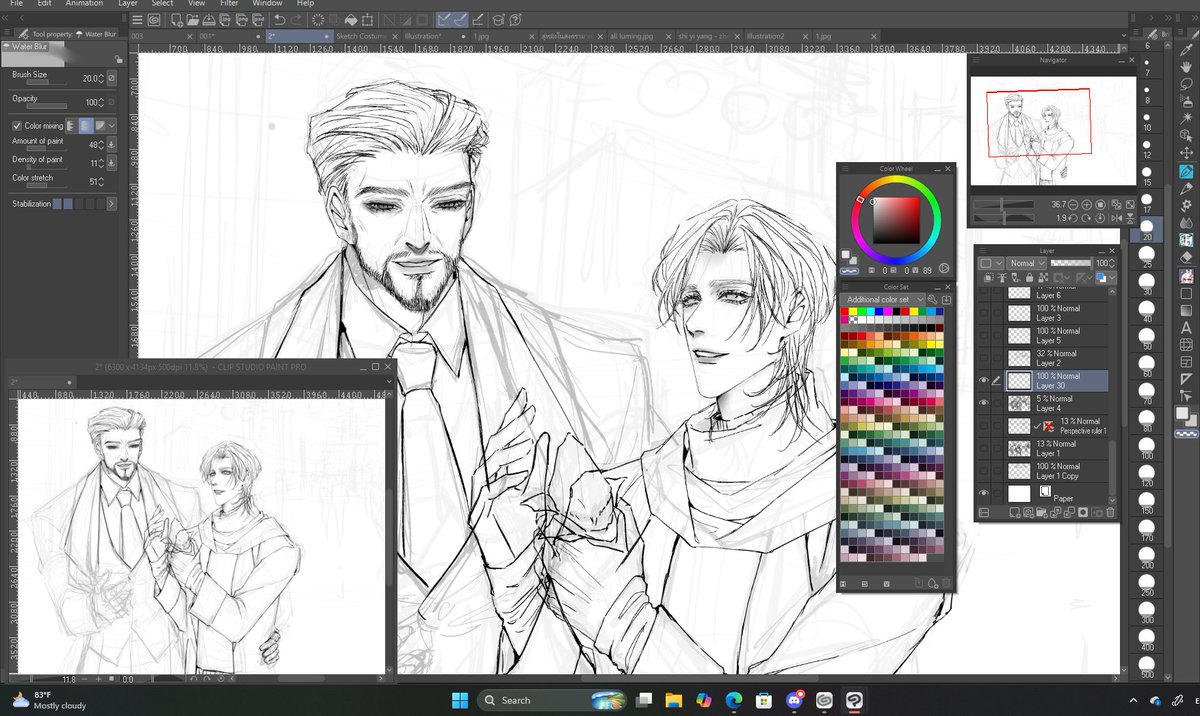Screen dimensions: 1200x716
Task: Toggle Snap to ruler in command bar
Action: [x=445, y=19]
